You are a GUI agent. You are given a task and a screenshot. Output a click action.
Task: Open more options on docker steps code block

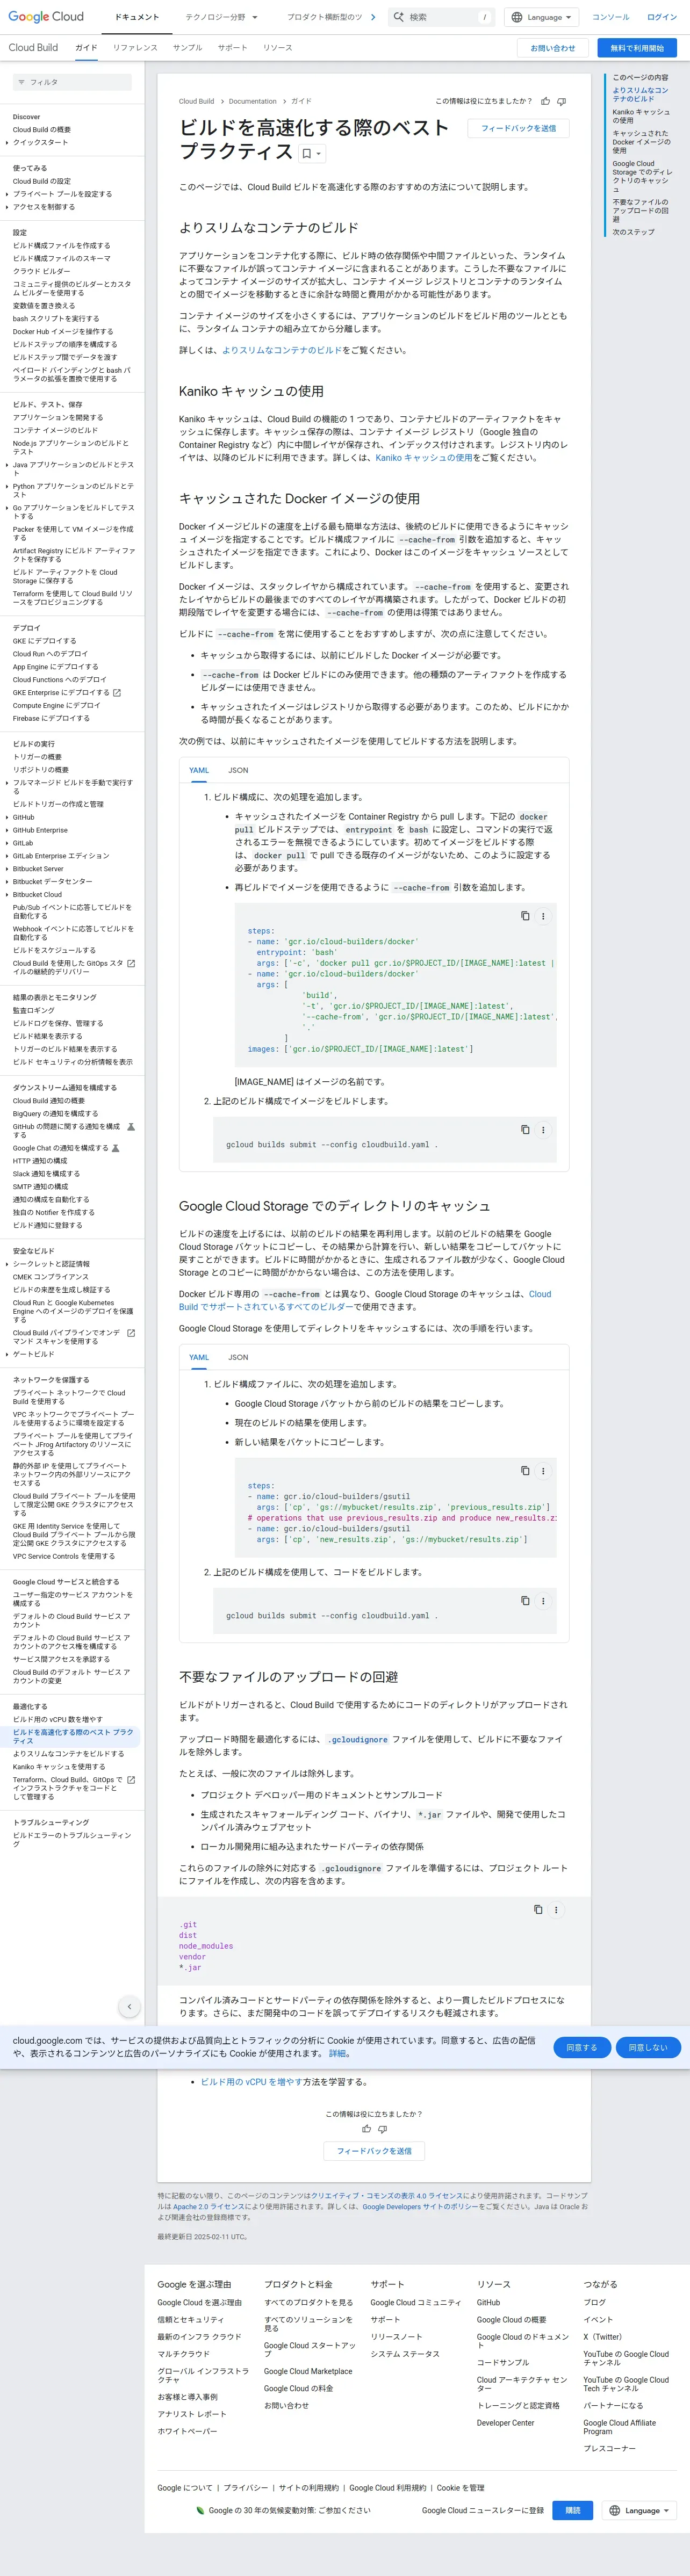click(x=543, y=916)
